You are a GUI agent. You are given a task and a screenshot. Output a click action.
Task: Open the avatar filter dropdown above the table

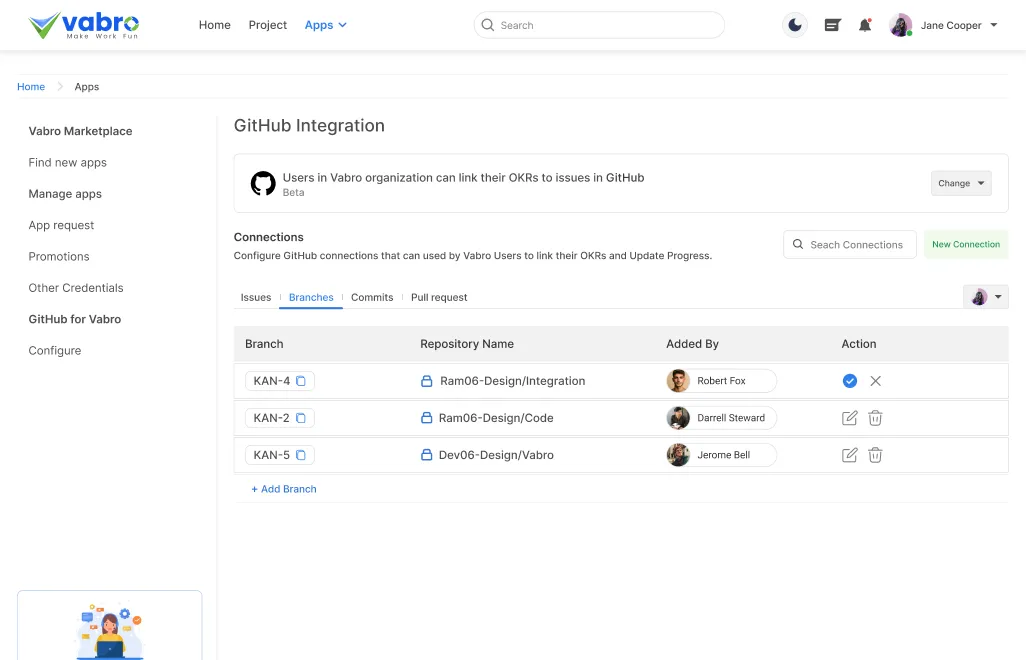click(x=986, y=297)
